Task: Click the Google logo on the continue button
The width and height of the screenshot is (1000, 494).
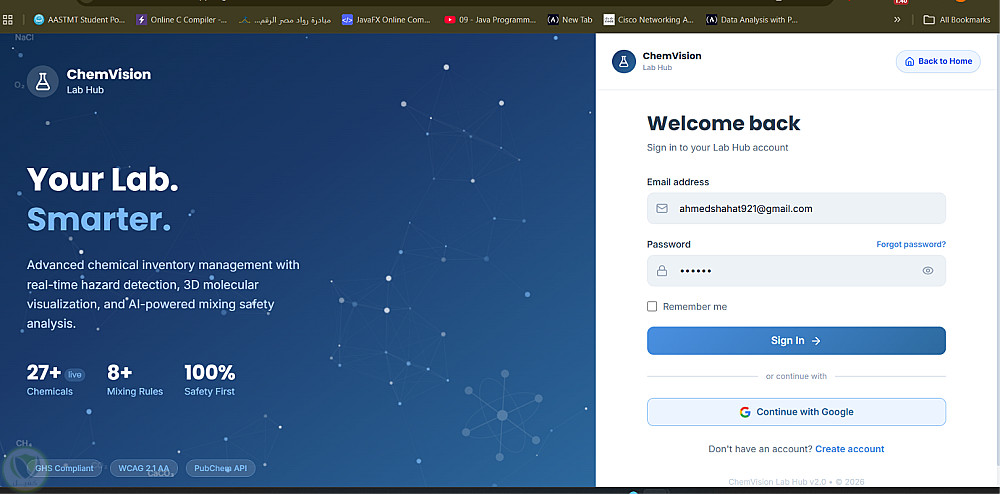Action: point(745,412)
